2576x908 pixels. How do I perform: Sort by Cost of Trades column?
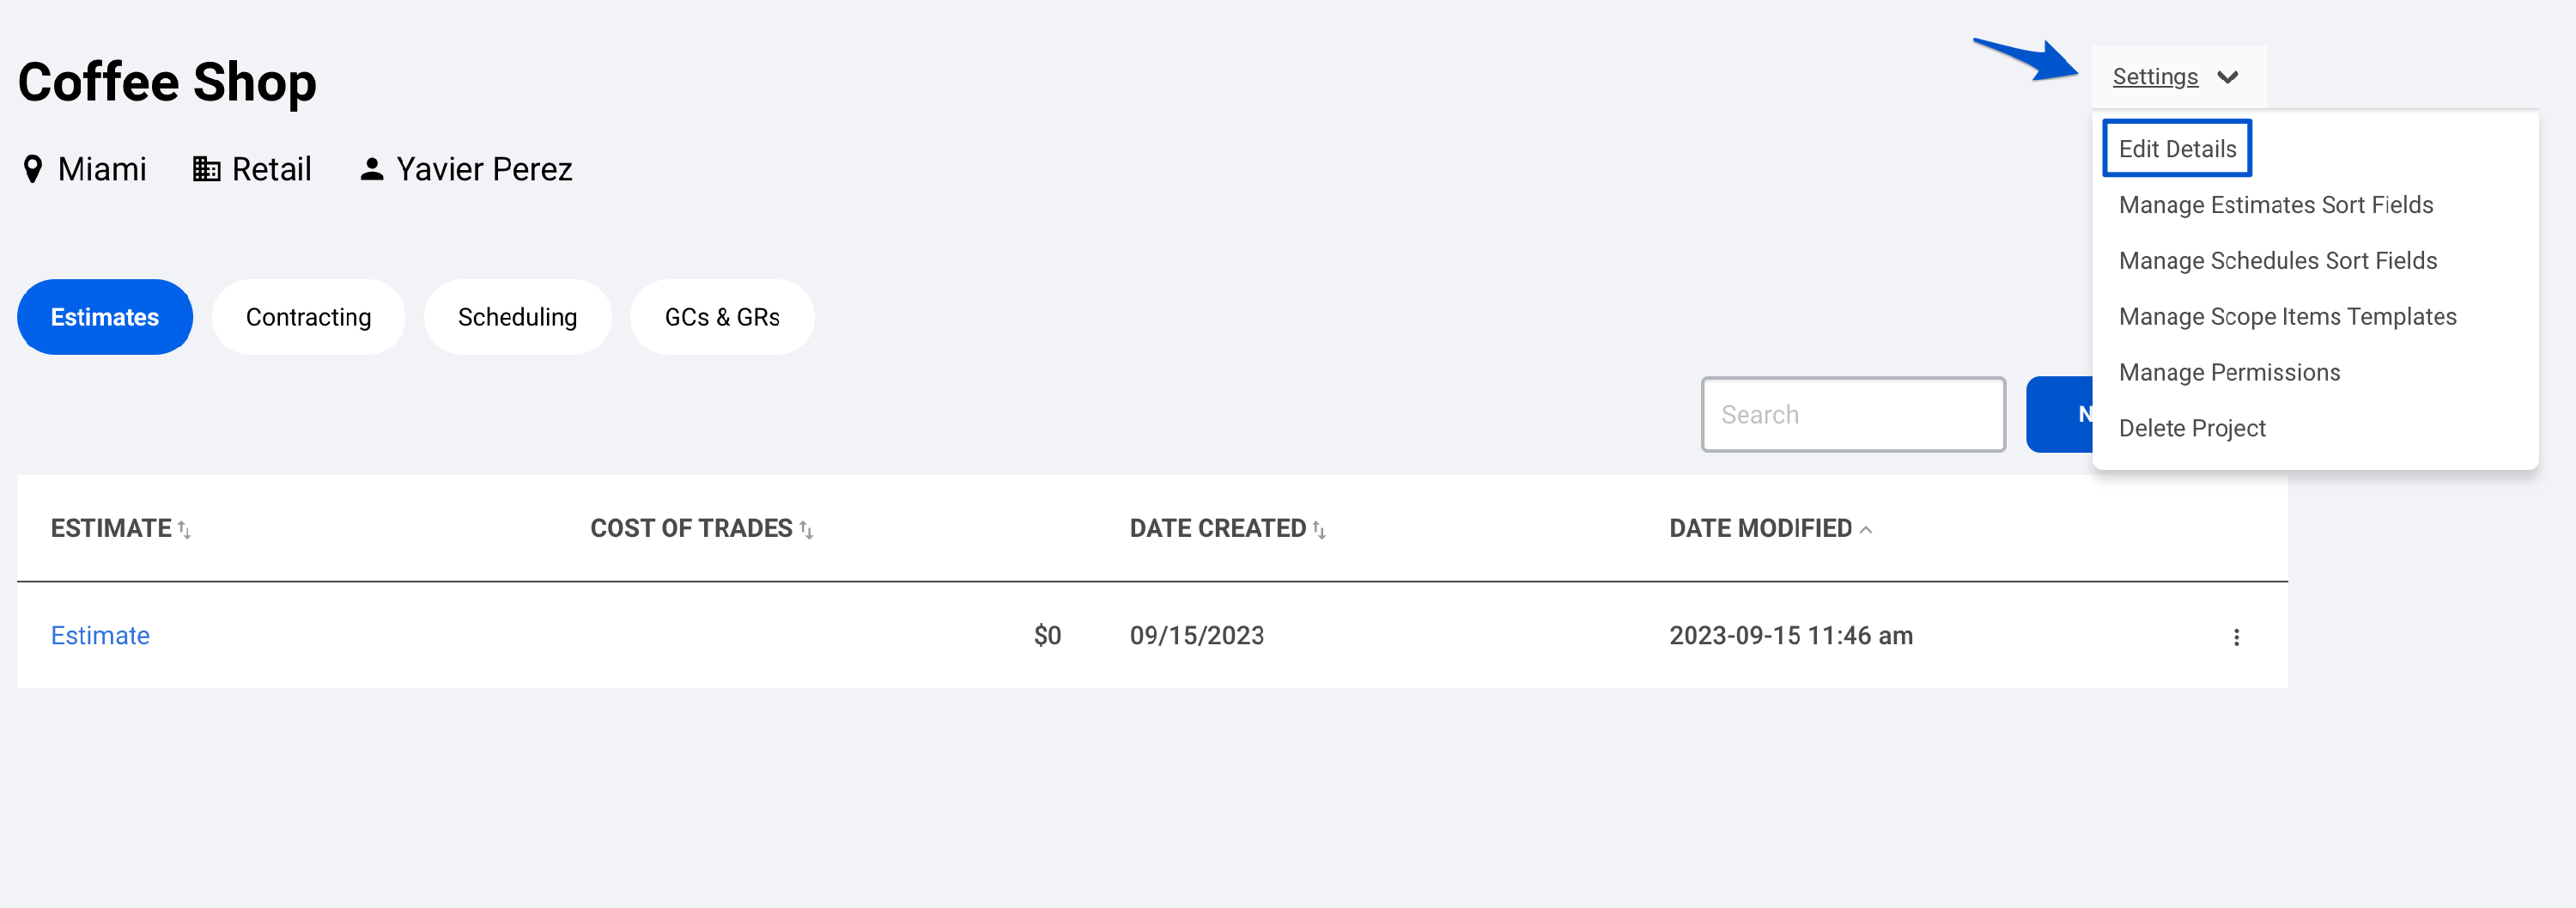[808, 530]
